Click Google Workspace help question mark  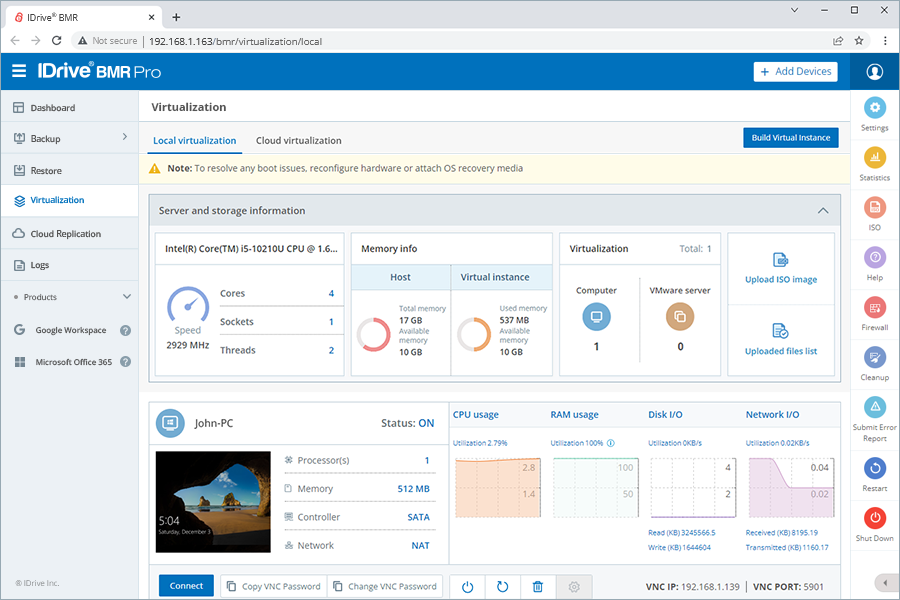coord(125,330)
